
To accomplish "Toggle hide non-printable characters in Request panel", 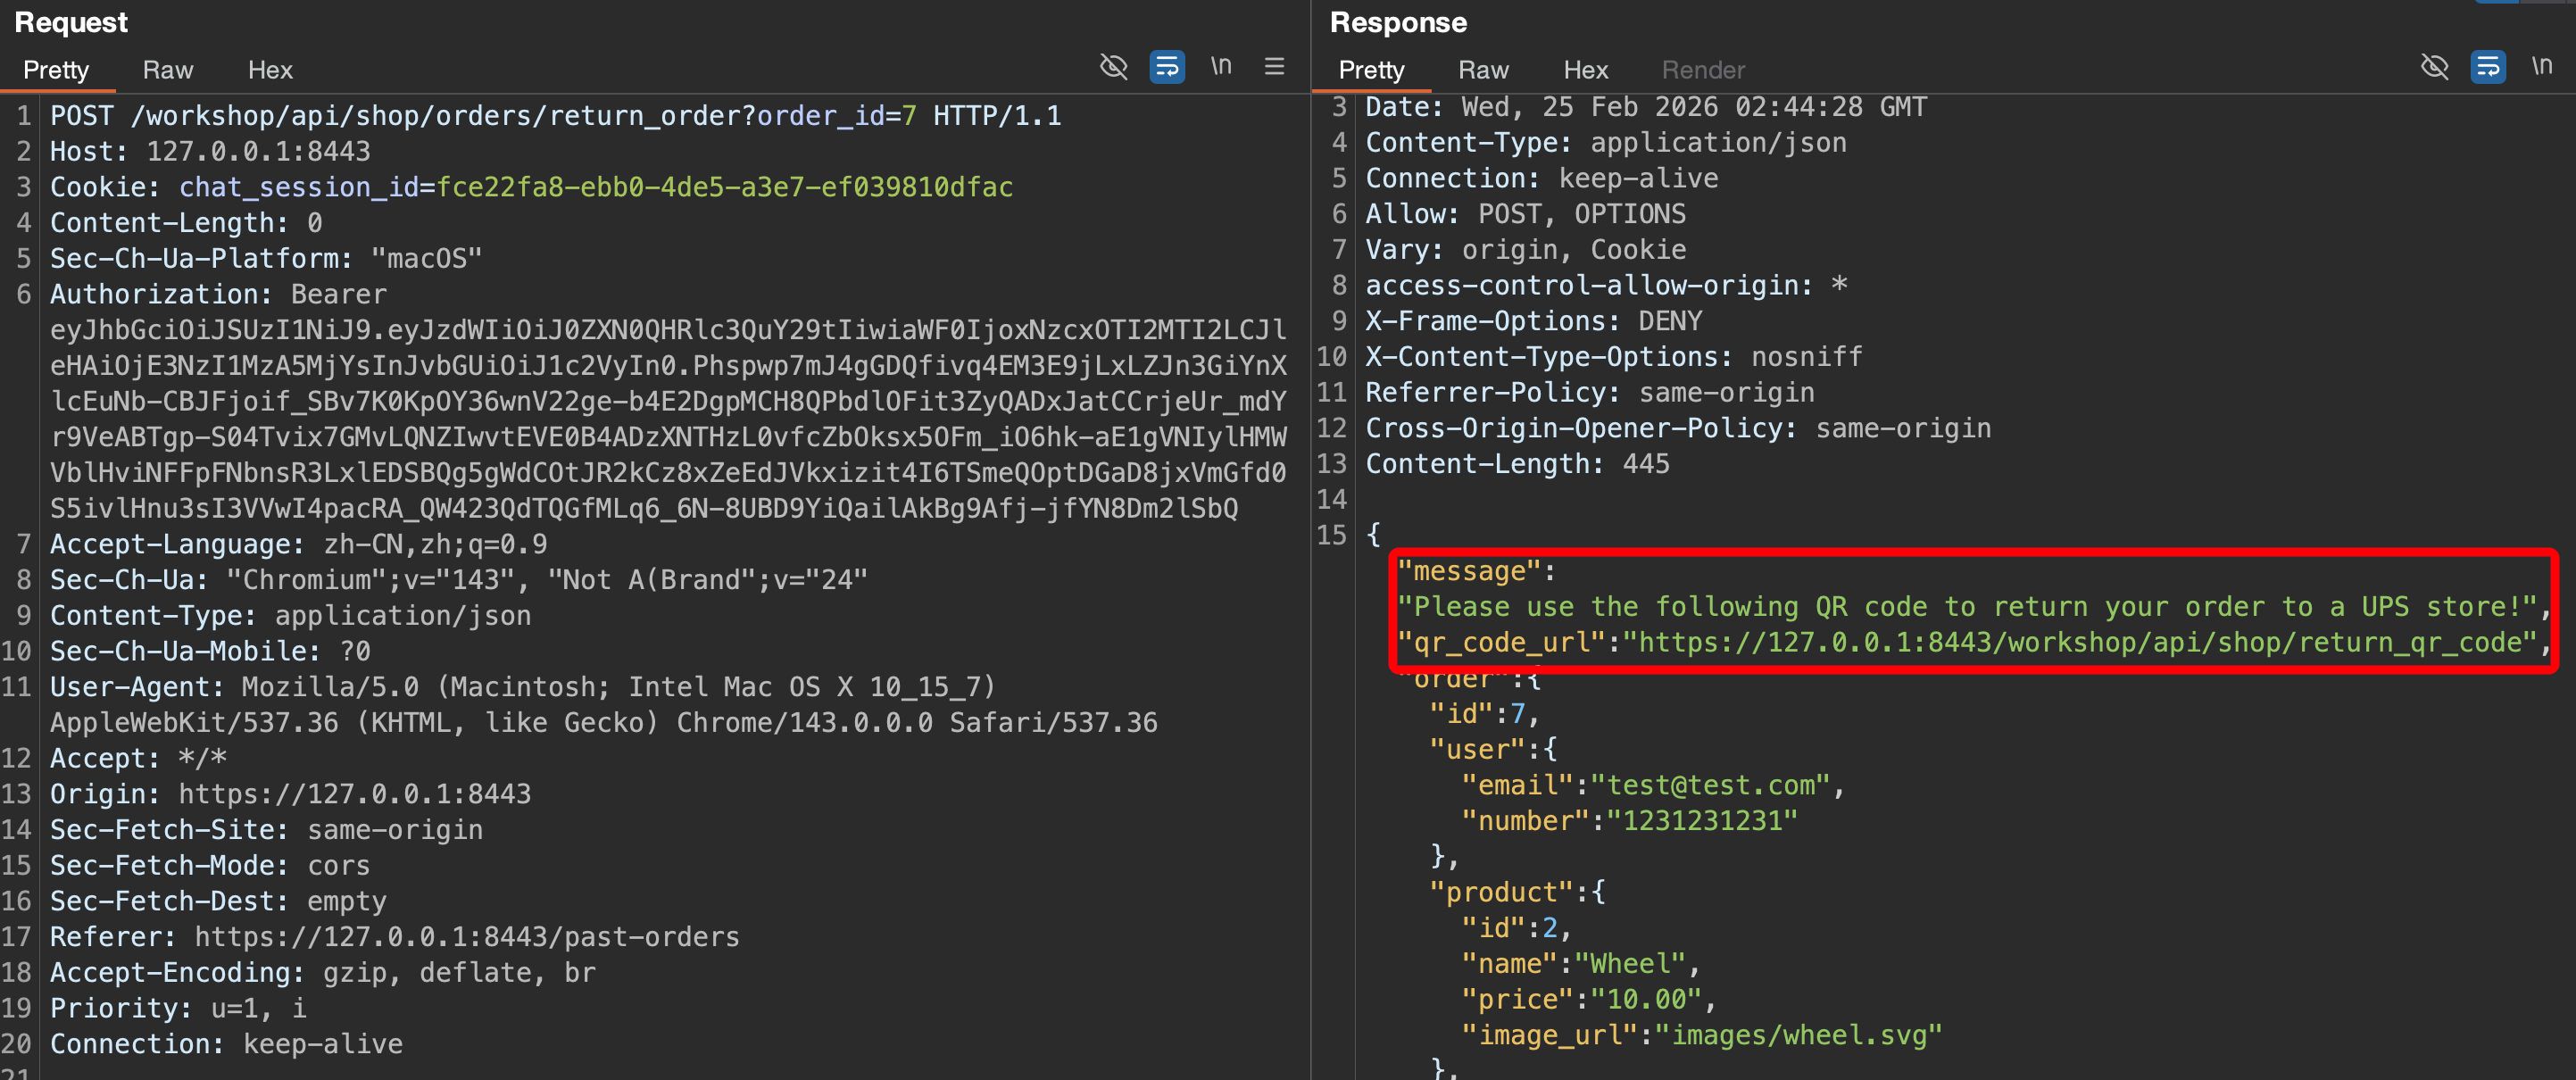I will (x=1113, y=67).
